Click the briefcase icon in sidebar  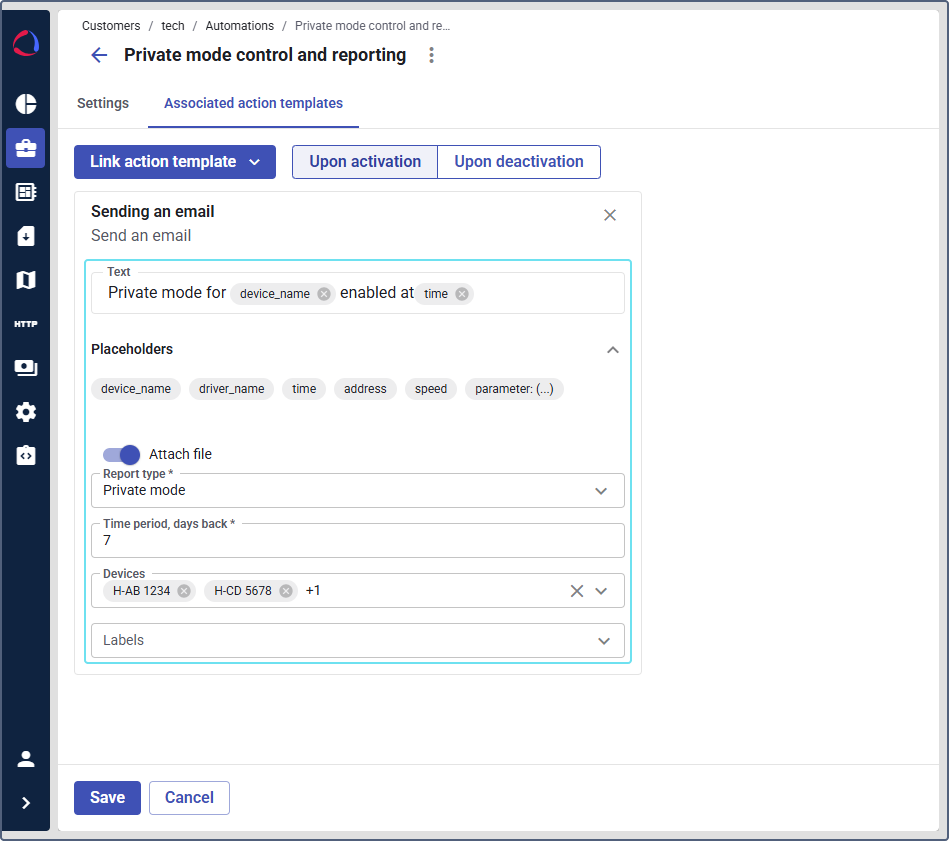pos(26,148)
